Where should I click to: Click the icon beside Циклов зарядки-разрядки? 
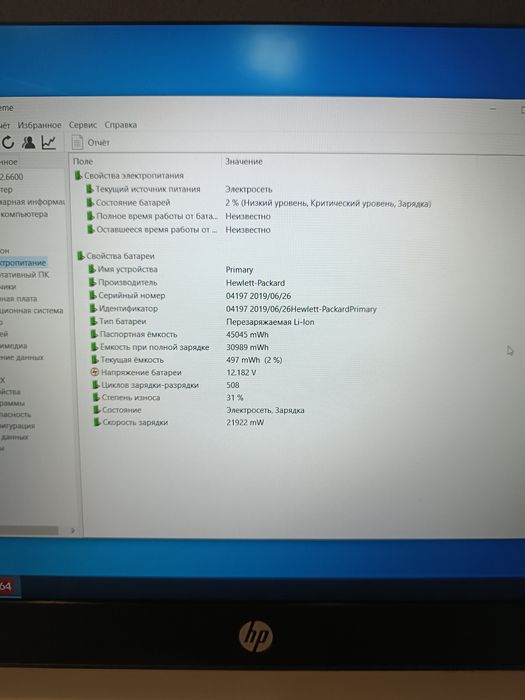pyautogui.click(x=96, y=385)
